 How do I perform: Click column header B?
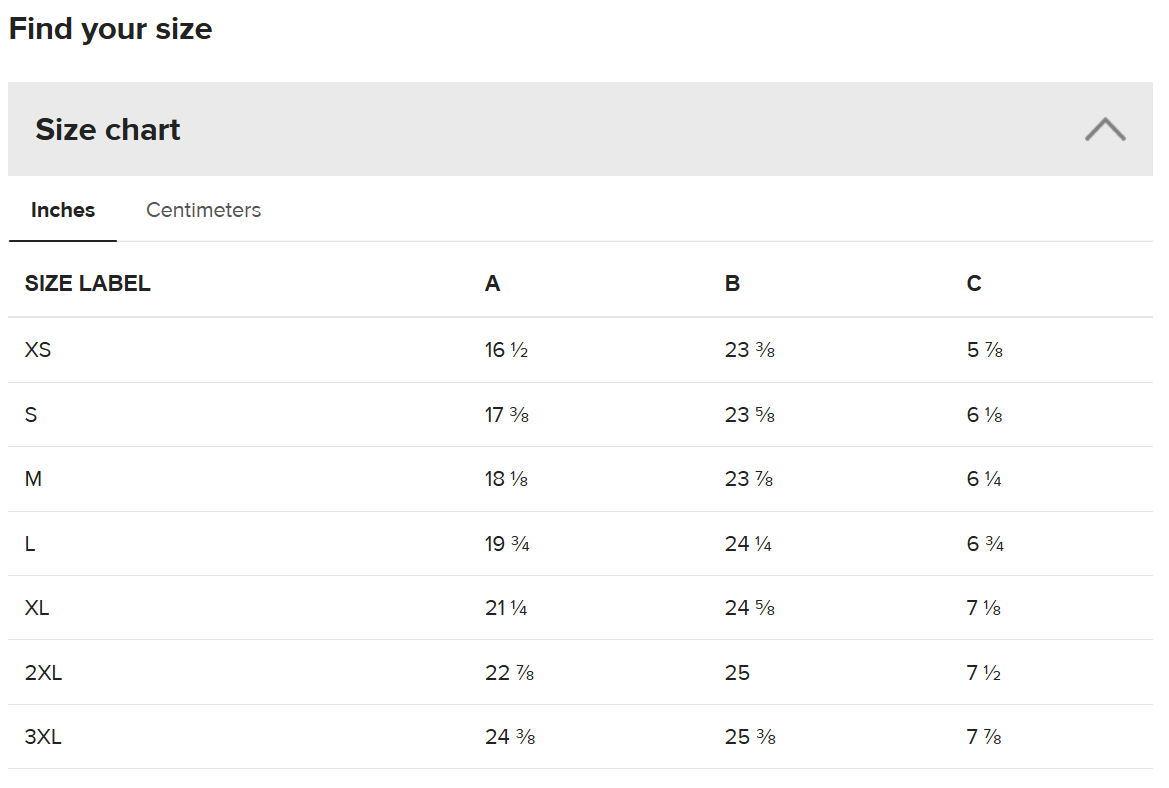(x=732, y=284)
